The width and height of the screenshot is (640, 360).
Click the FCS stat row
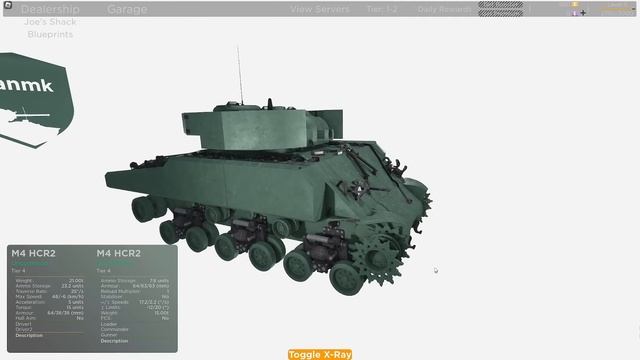point(135,318)
